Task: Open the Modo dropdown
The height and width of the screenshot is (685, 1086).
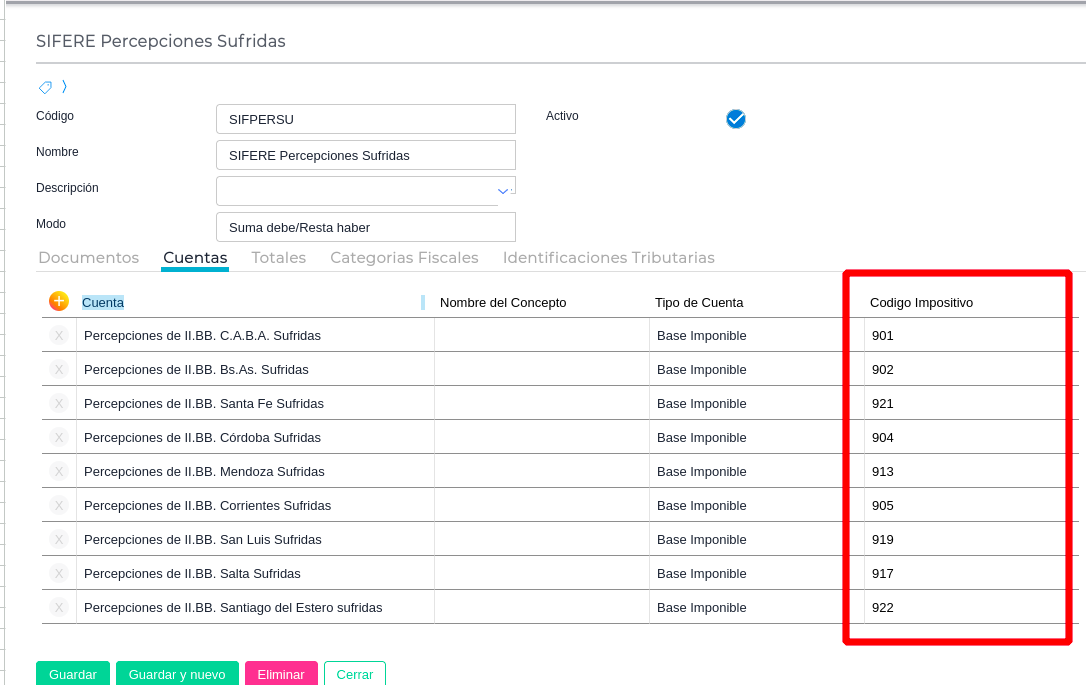Action: [365, 227]
